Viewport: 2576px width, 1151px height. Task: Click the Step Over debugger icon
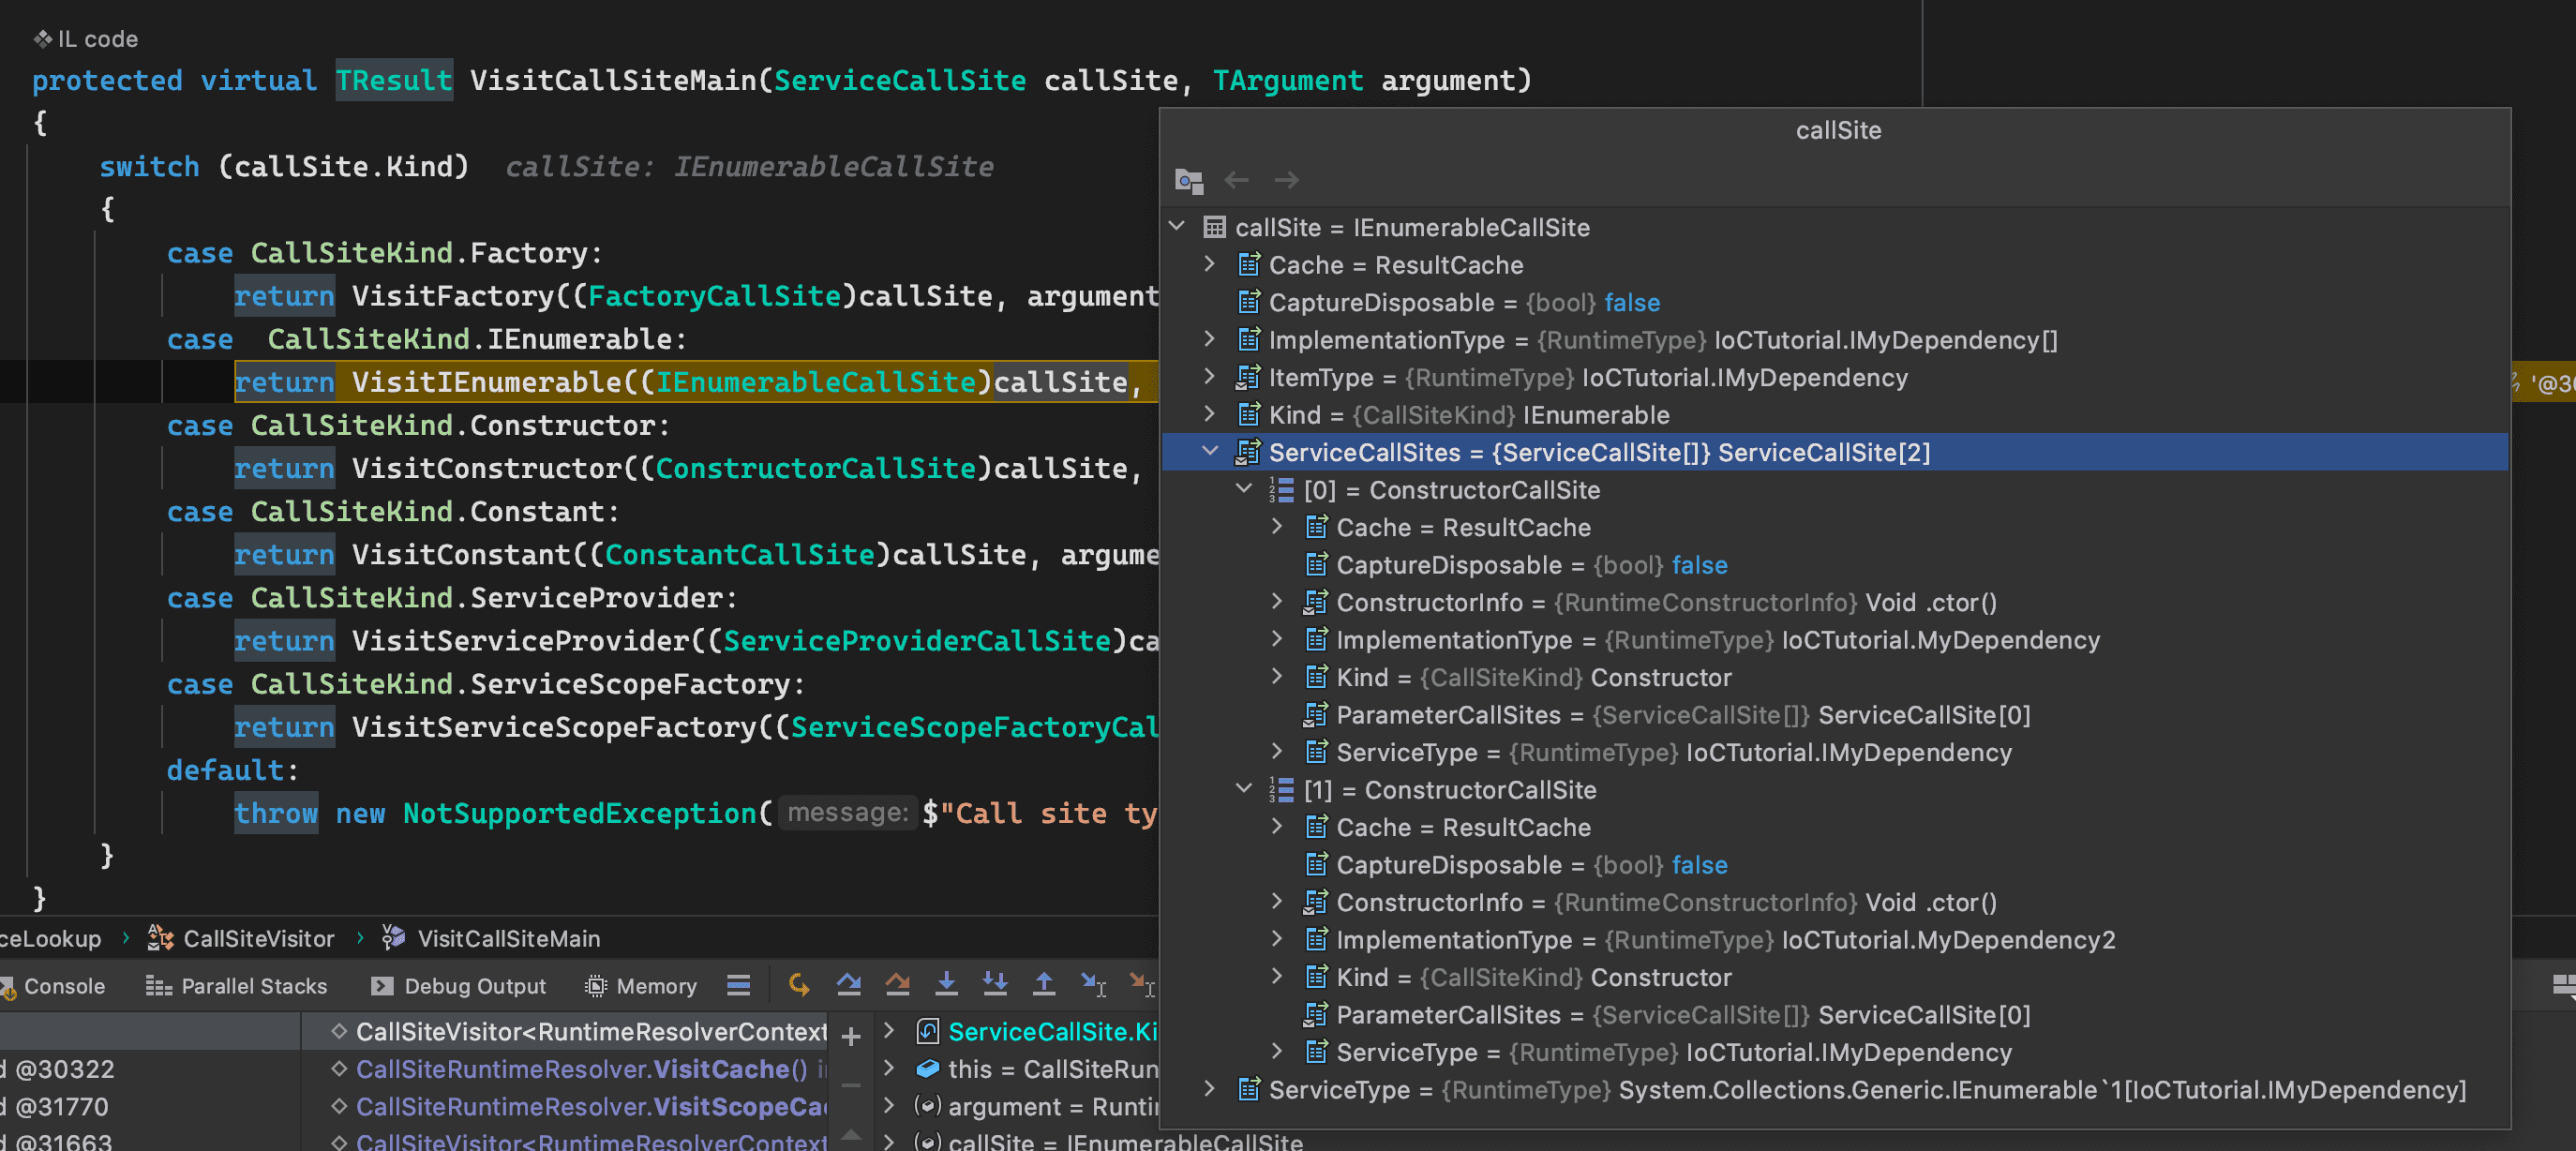[849, 985]
